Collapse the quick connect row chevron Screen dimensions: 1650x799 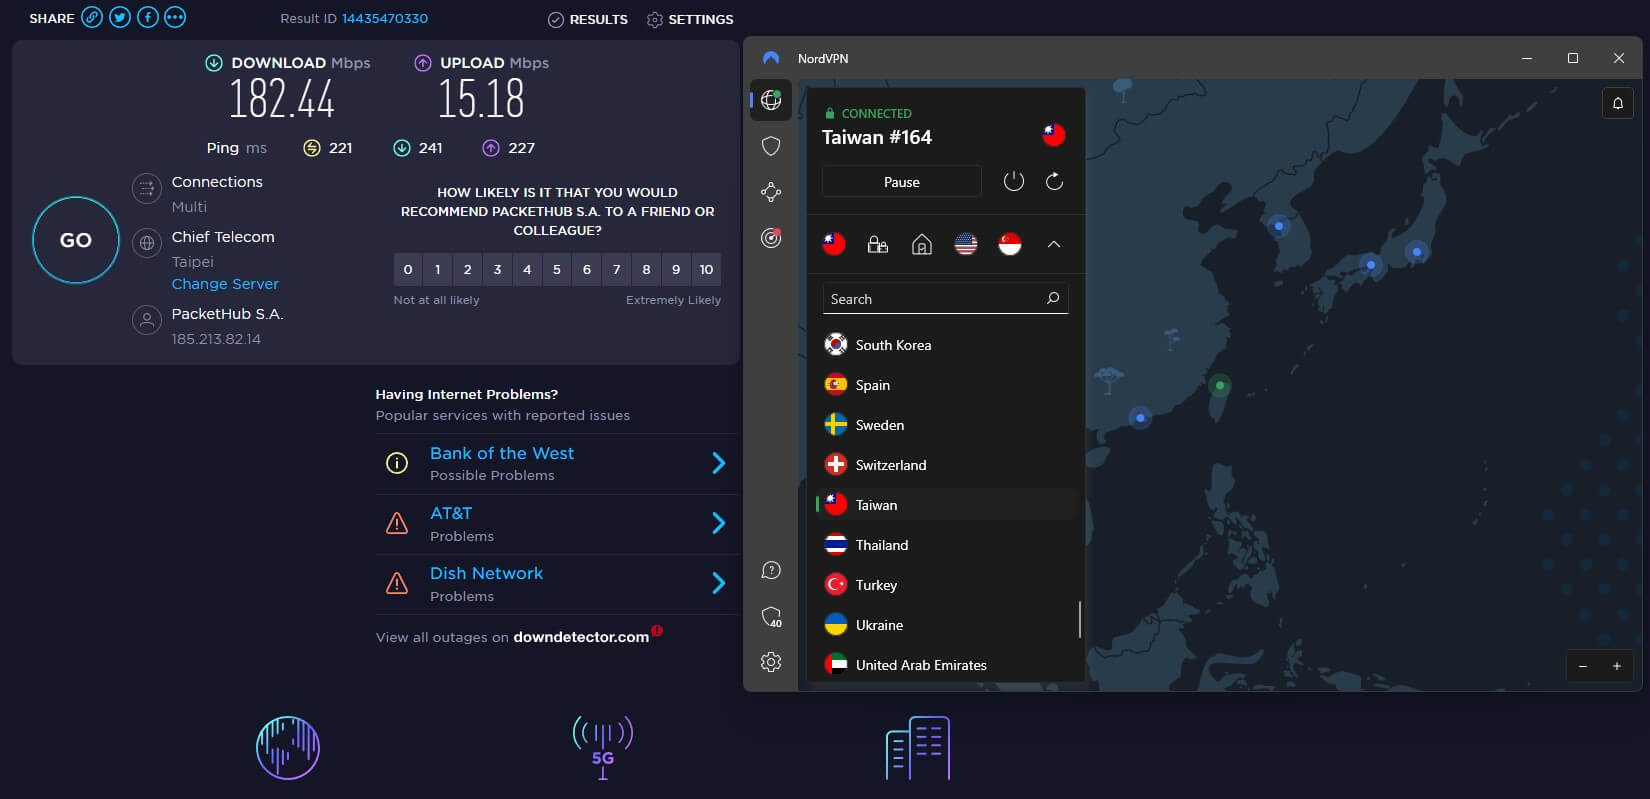(x=1054, y=244)
